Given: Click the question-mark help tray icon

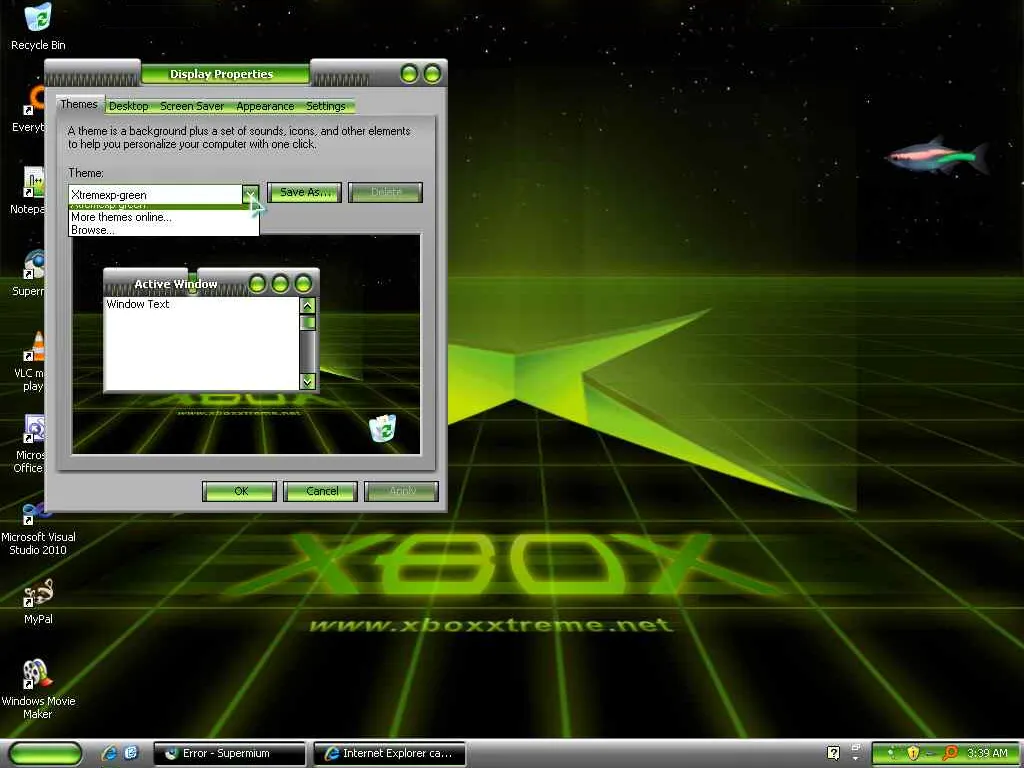Looking at the screenshot, I should coord(833,753).
